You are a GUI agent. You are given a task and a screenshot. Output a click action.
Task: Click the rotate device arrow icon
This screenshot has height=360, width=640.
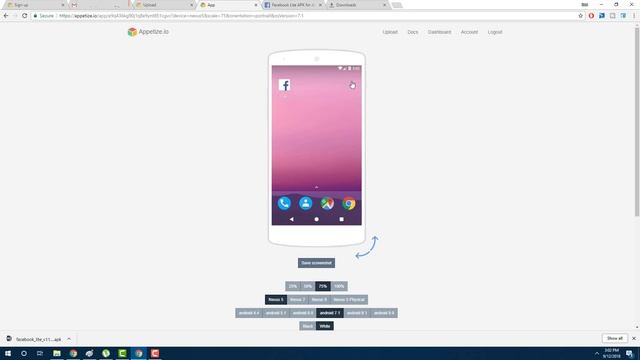tap(367, 247)
